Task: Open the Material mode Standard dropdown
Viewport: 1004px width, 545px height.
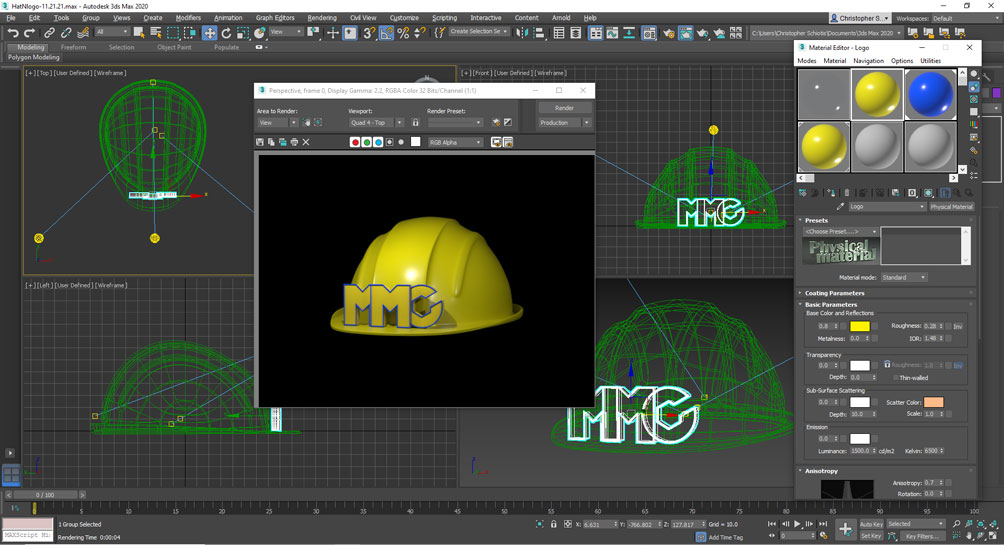Action: pos(903,277)
